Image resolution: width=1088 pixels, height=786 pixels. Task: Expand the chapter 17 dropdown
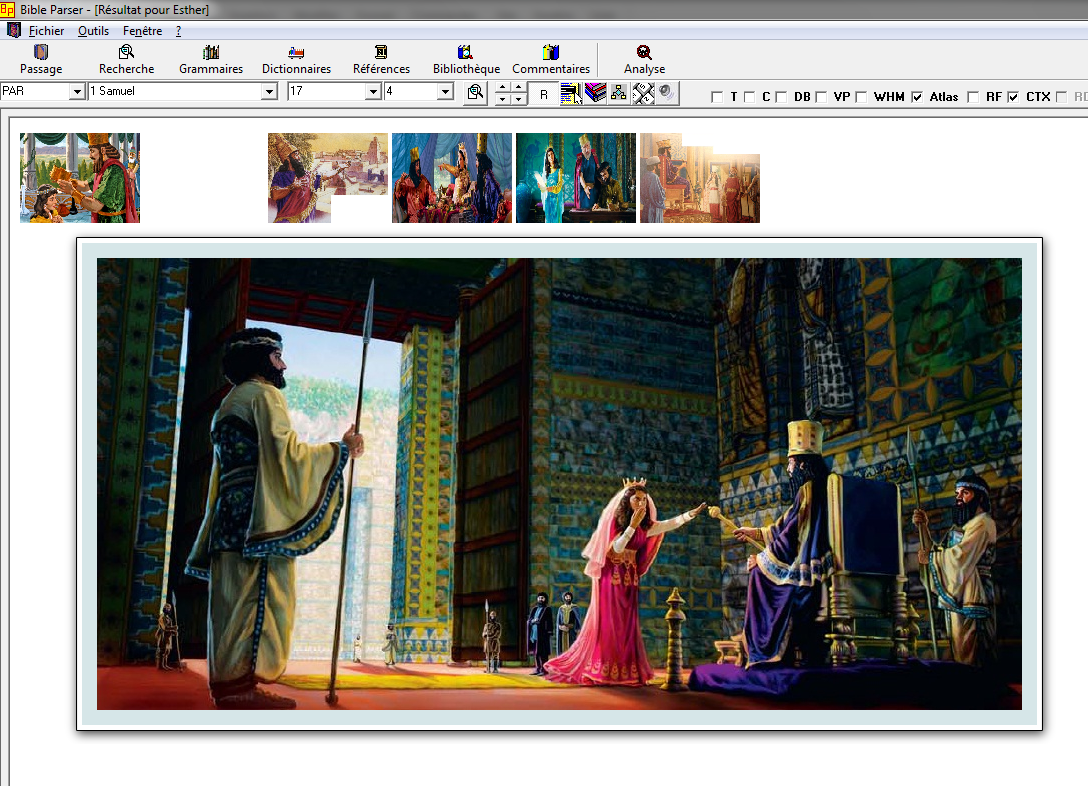click(x=373, y=92)
